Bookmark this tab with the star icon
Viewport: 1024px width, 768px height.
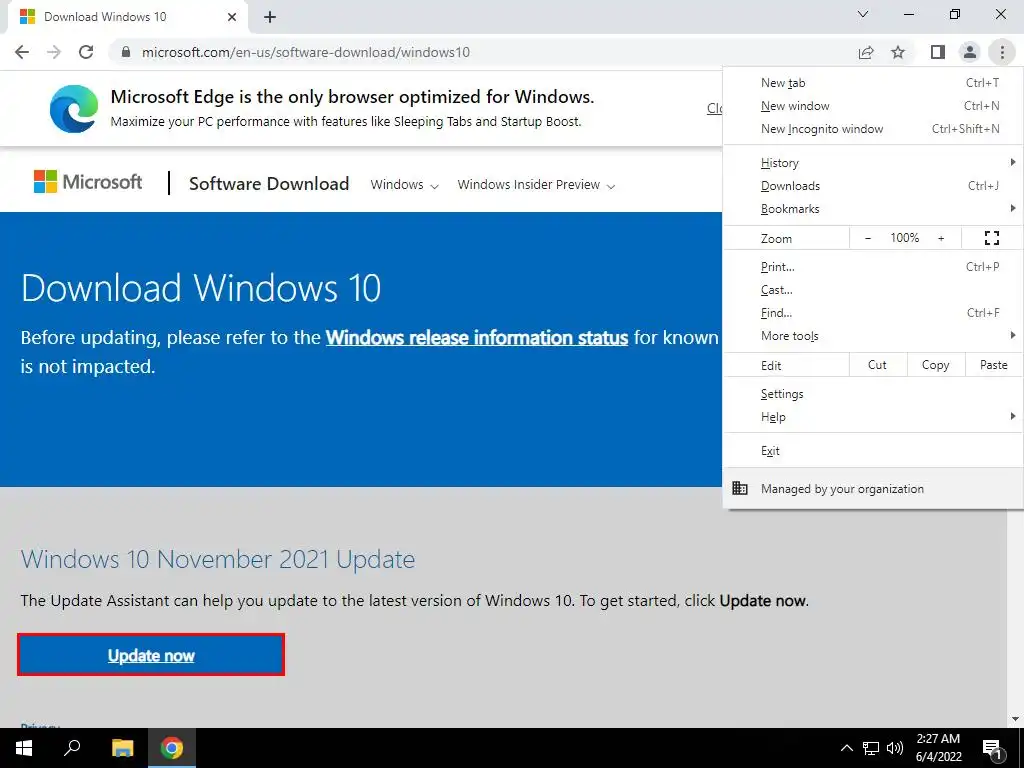click(x=898, y=52)
